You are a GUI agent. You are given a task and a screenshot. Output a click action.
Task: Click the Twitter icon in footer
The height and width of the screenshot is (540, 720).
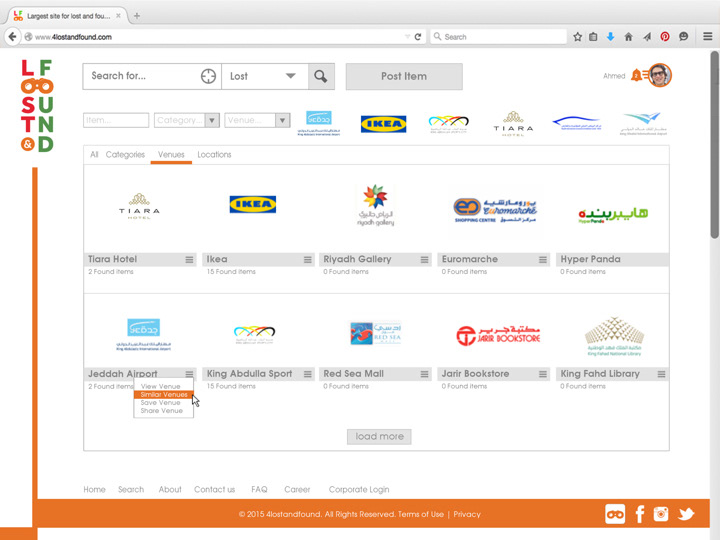tap(686, 514)
